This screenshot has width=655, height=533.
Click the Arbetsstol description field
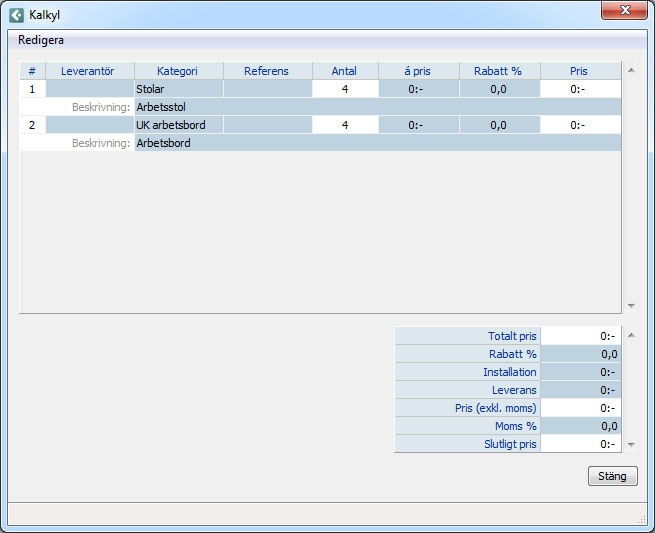coord(377,107)
